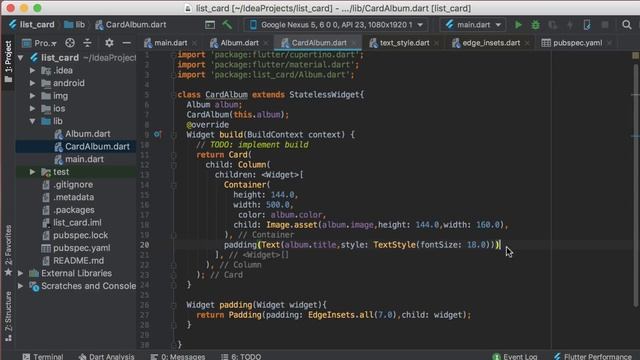Open the Event Log

(515, 356)
